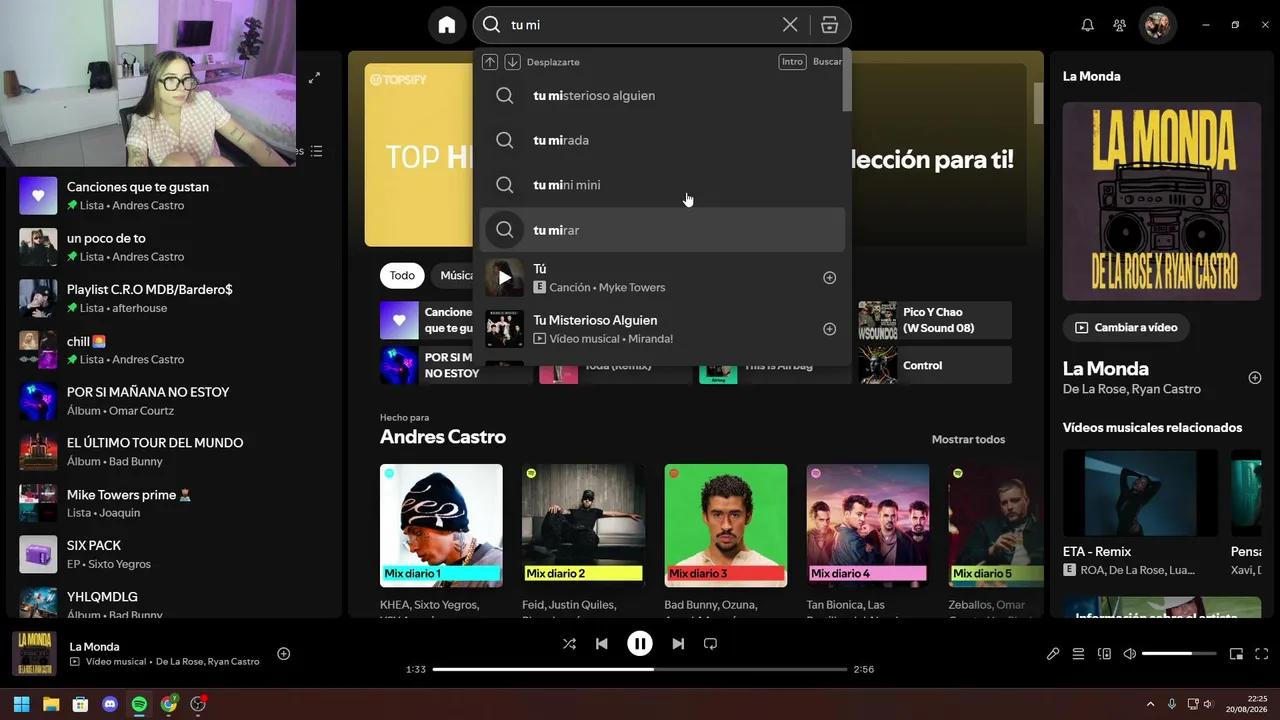1280x720 pixels.
Task: Choose suggestion 'tu mirada'
Action: [x=662, y=140]
